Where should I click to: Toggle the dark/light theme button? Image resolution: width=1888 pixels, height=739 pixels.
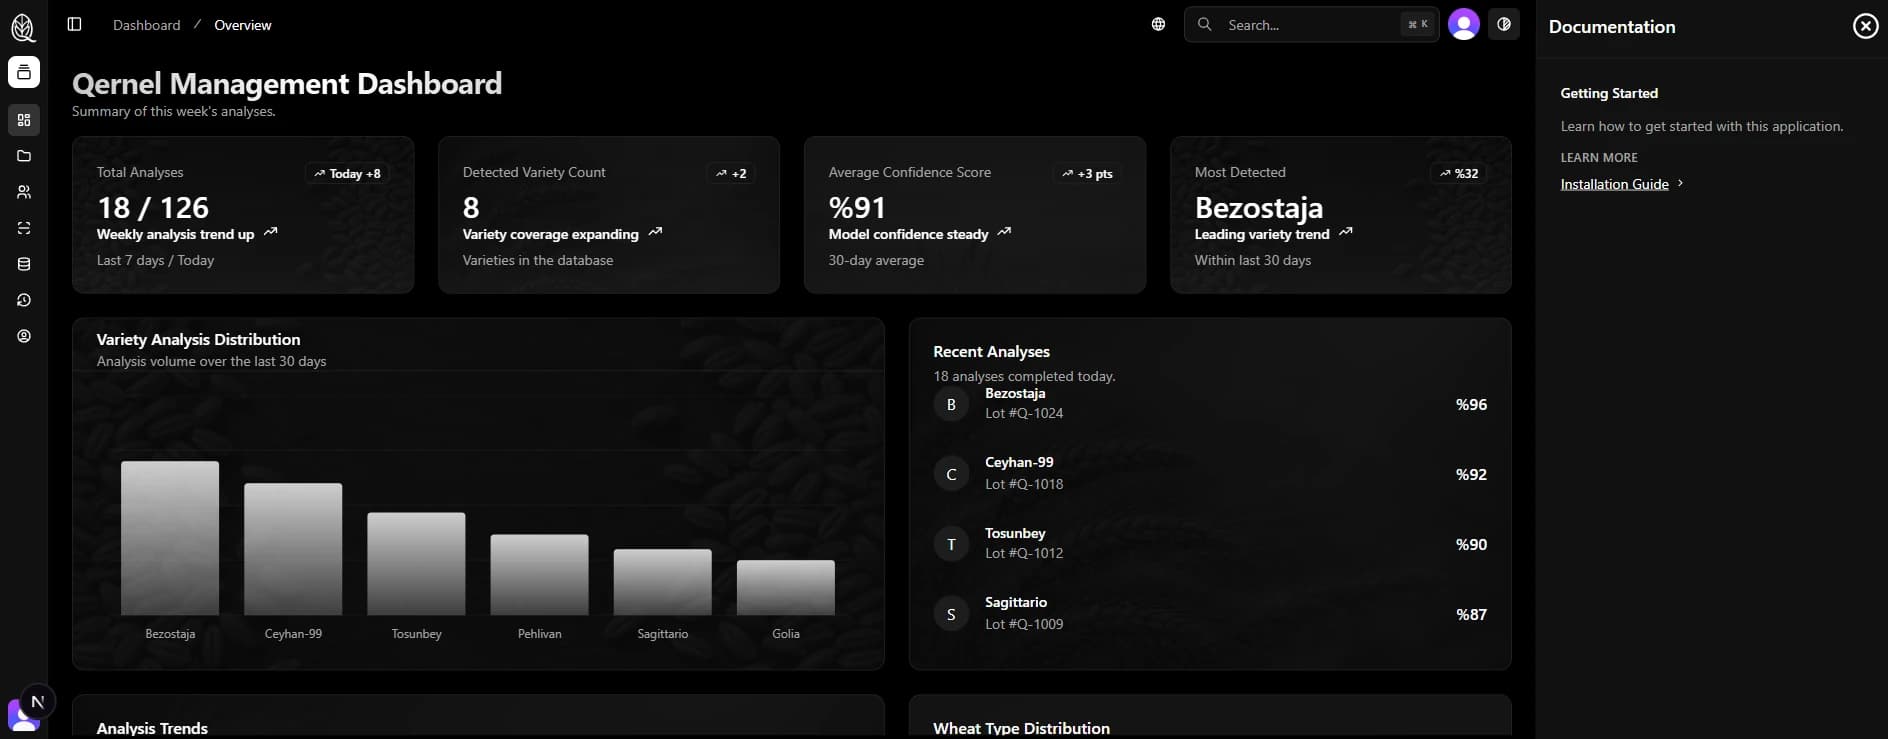click(1503, 24)
